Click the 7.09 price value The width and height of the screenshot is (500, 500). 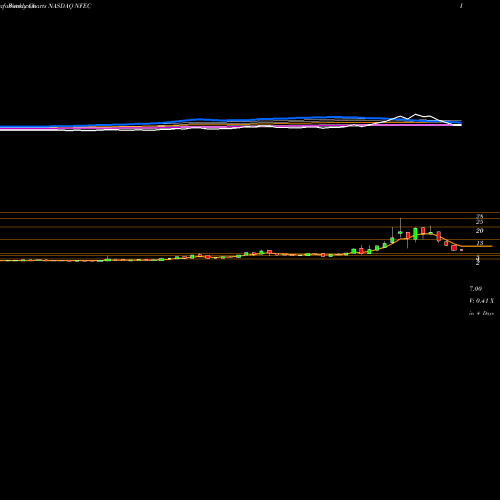coord(476,289)
